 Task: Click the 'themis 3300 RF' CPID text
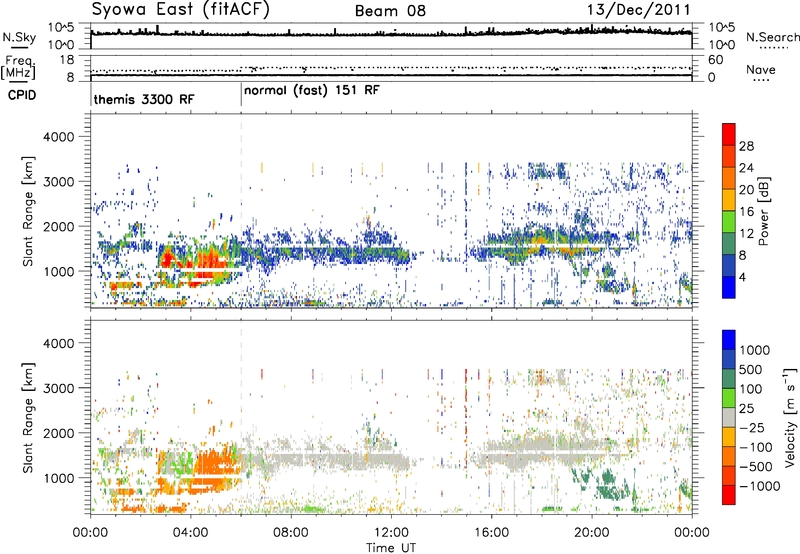point(144,99)
